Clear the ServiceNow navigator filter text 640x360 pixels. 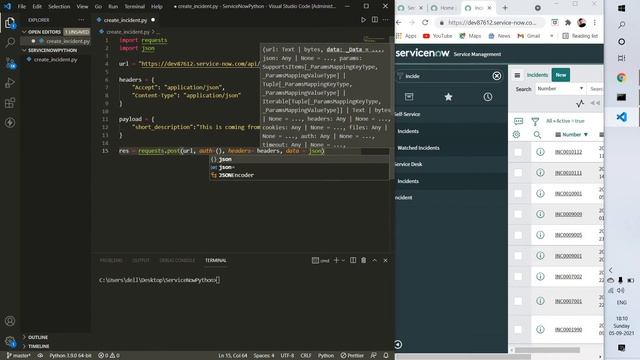tap(497, 76)
